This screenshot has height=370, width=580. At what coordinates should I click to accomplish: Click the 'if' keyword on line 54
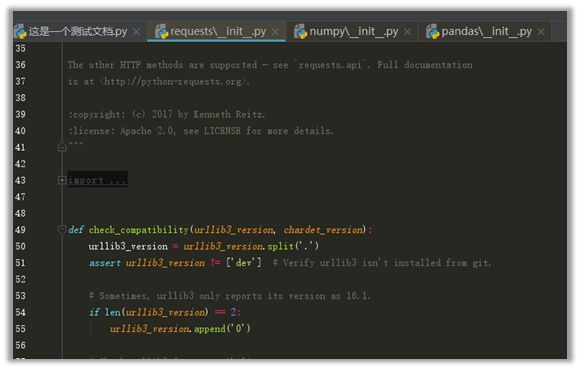(94, 312)
